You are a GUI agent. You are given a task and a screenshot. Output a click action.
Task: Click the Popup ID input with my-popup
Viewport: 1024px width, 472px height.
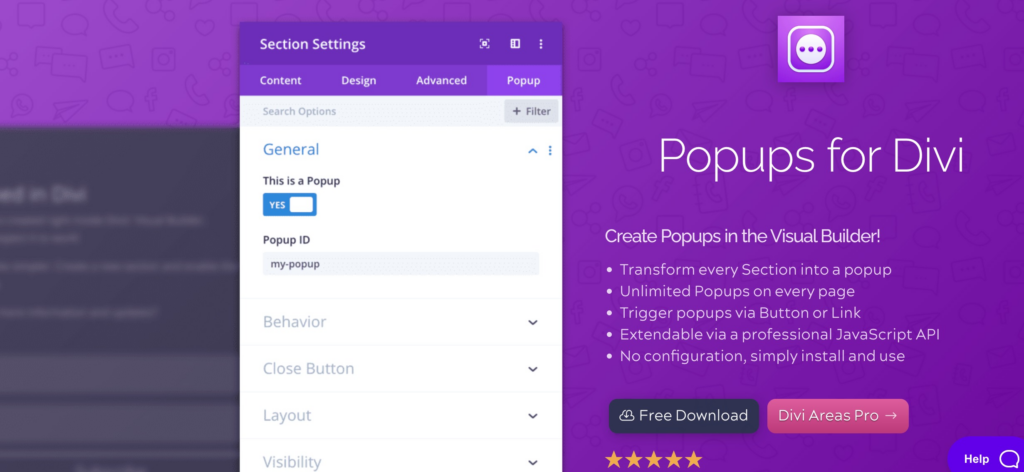pyautogui.click(x=401, y=264)
